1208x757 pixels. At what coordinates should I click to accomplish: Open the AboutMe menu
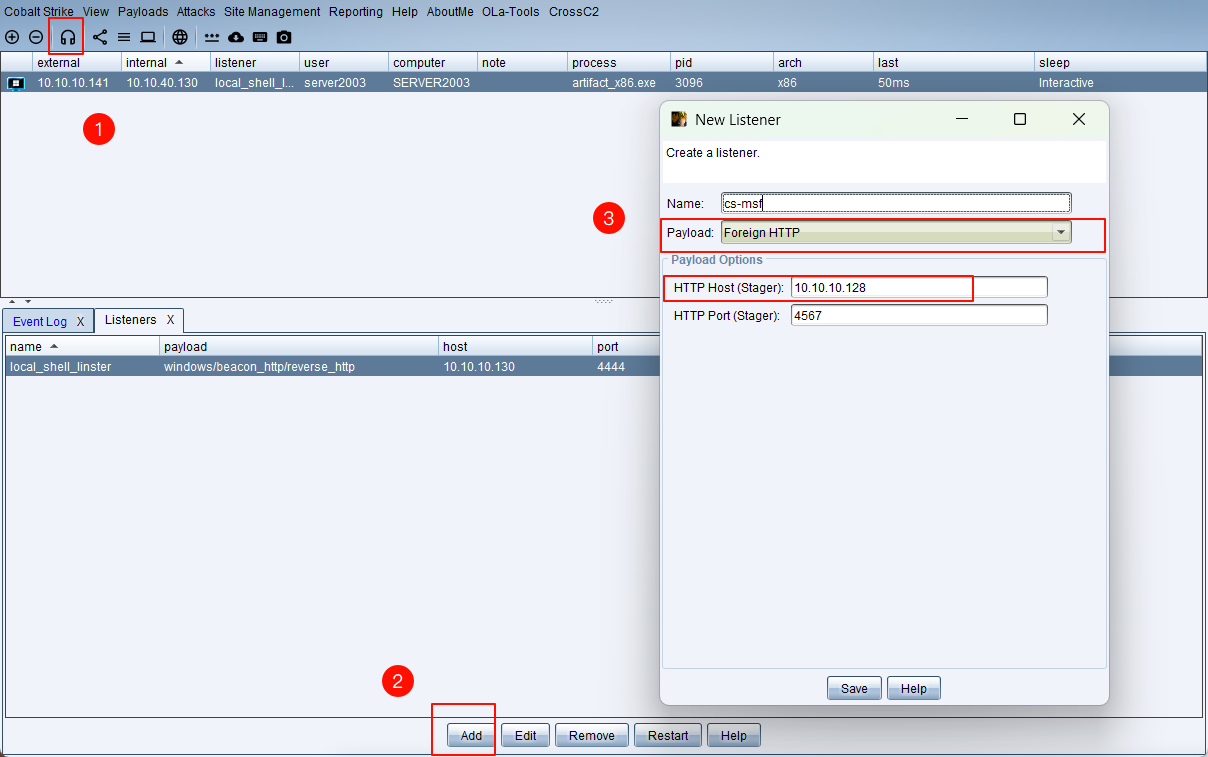450,12
